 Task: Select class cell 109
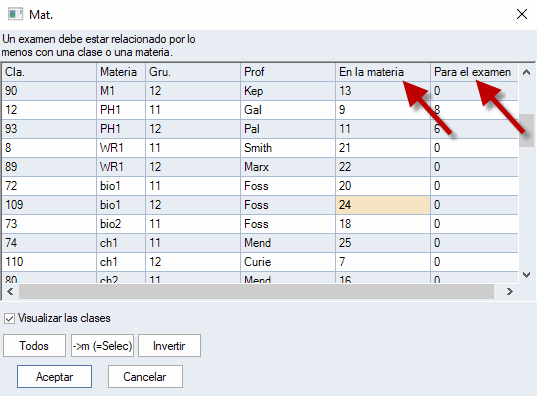[x=49, y=205]
